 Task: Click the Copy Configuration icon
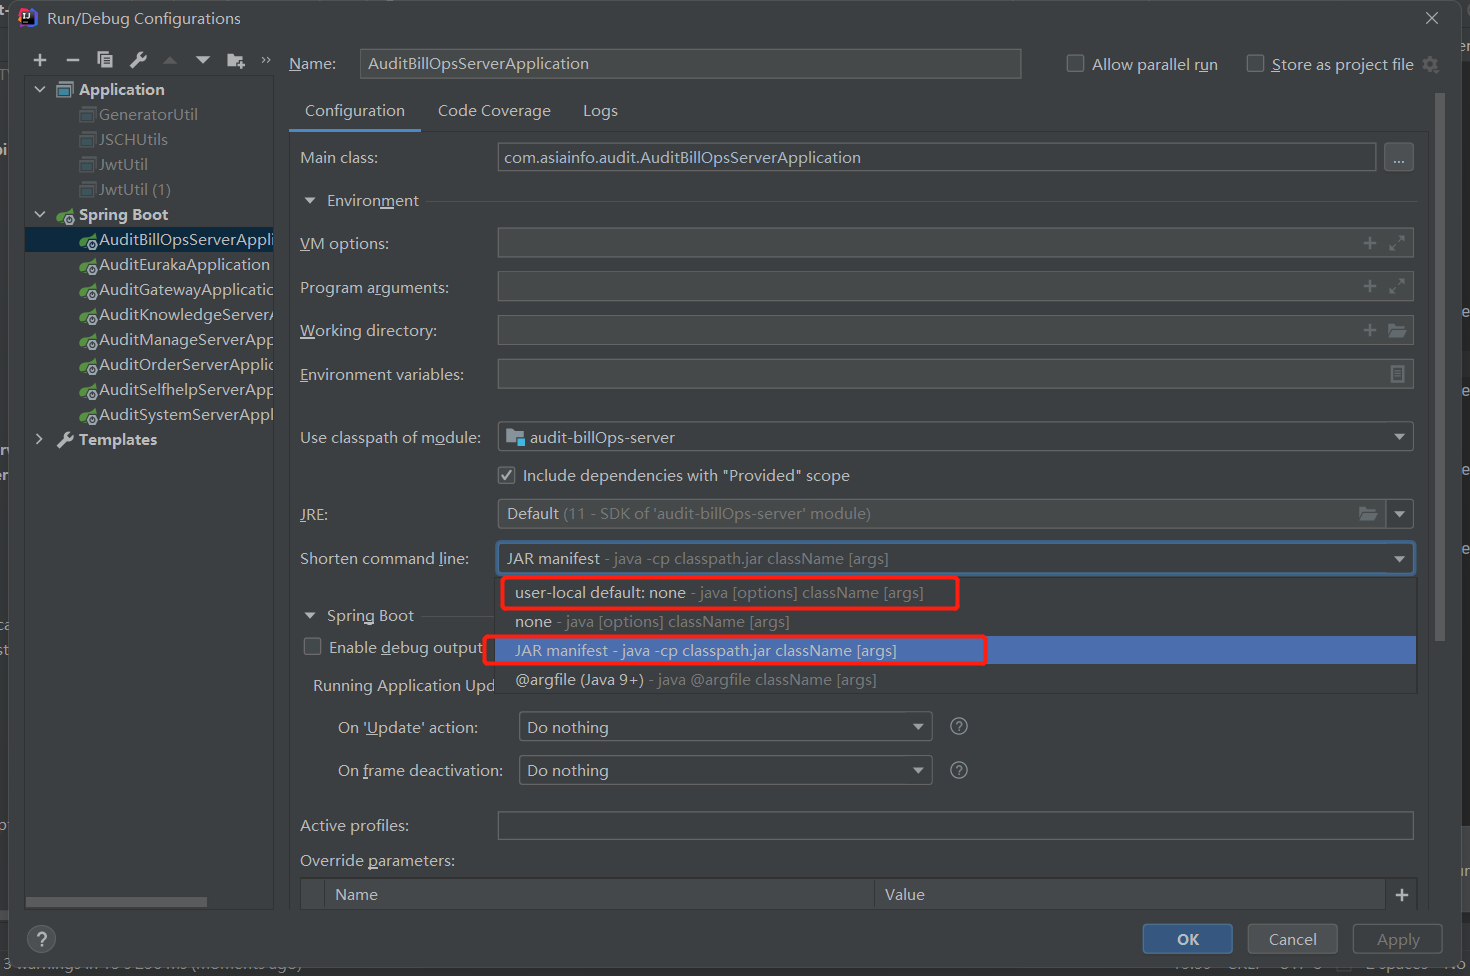pos(105,60)
